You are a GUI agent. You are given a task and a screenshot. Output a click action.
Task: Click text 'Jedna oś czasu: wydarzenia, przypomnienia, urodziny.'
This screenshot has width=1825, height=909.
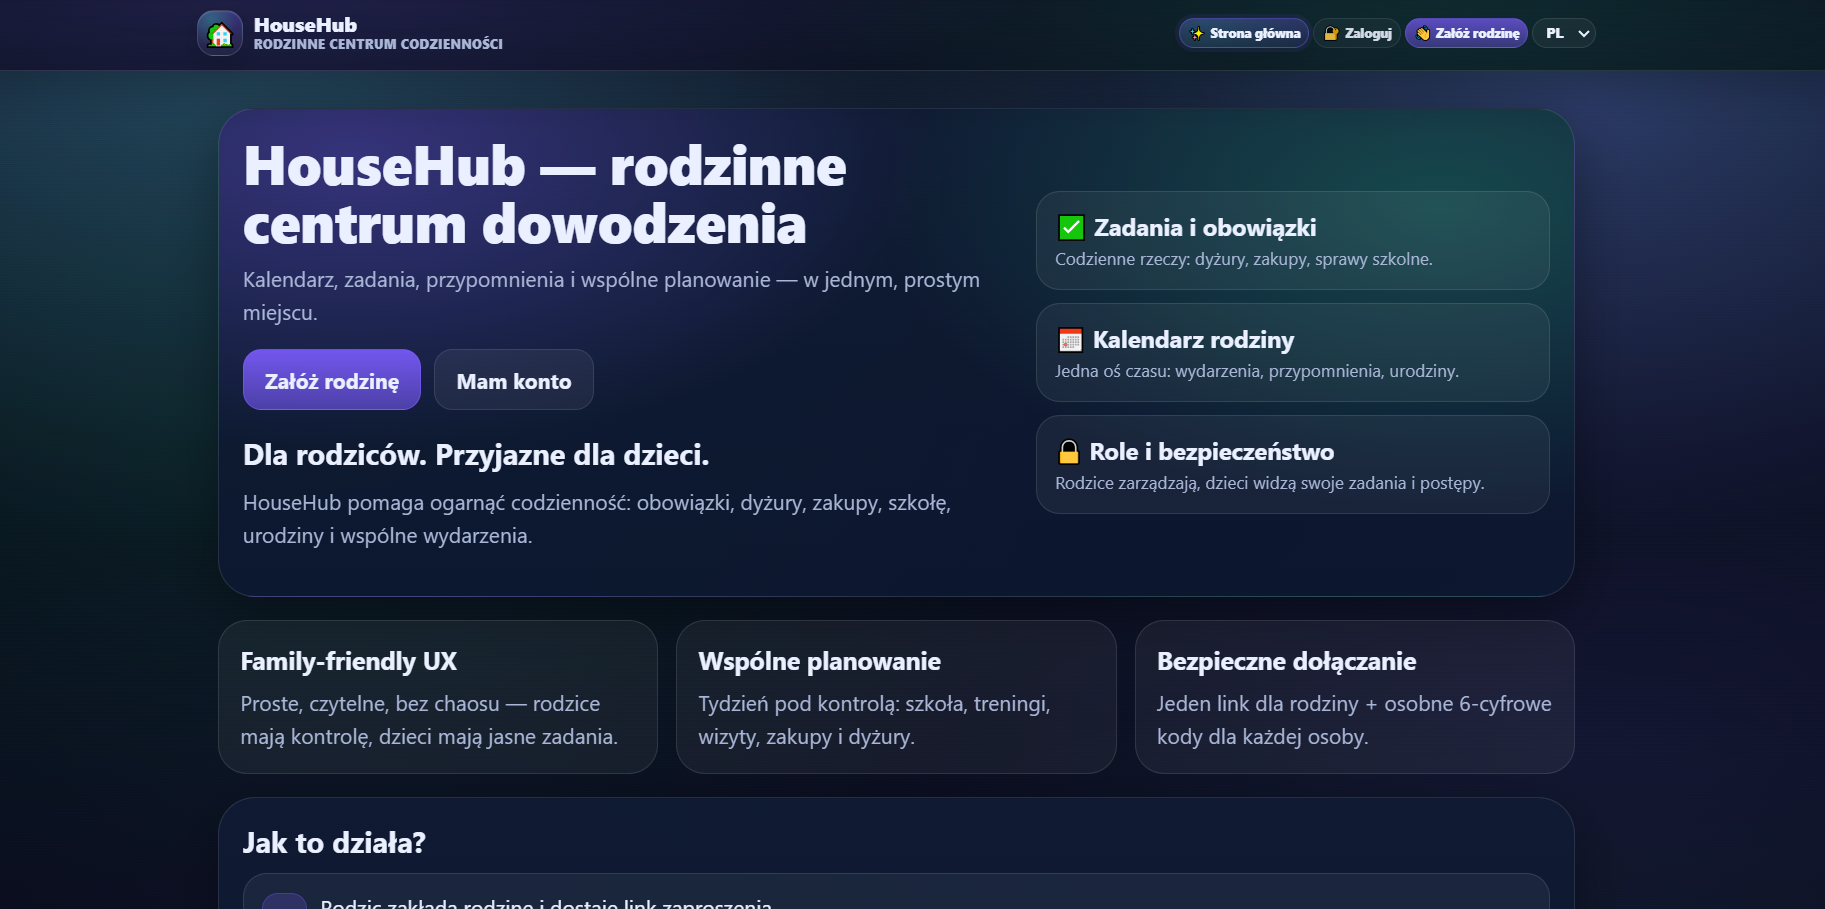[1257, 371]
